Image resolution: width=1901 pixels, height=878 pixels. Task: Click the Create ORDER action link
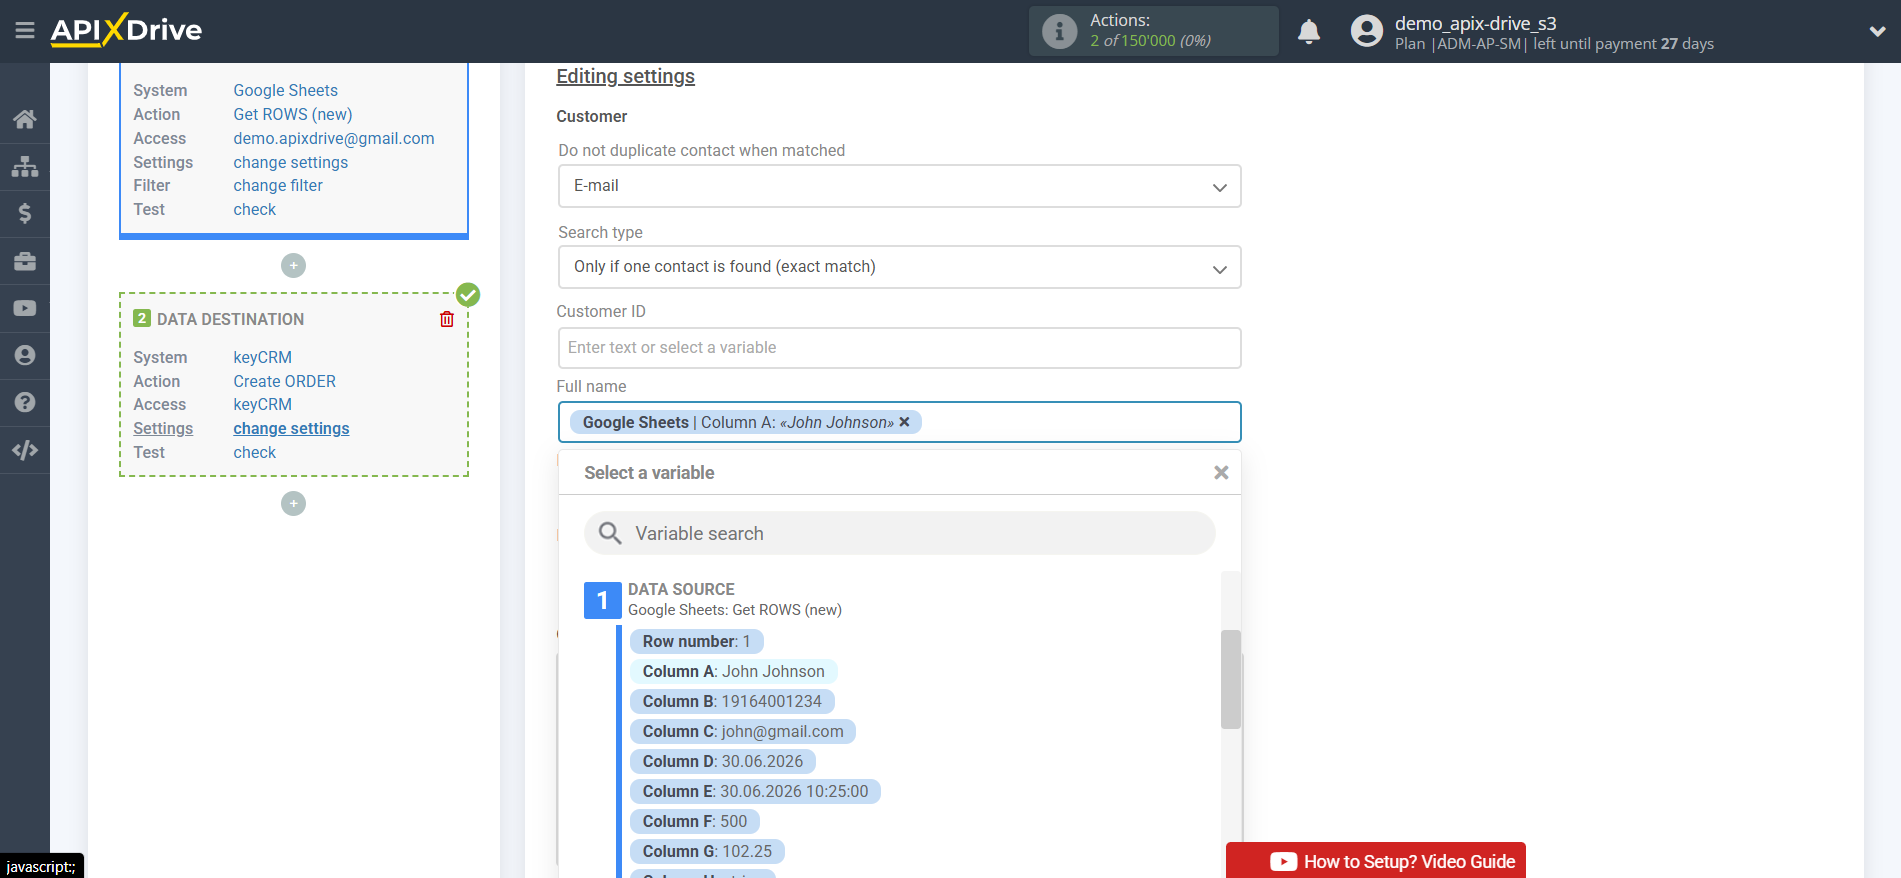point(285,381)
